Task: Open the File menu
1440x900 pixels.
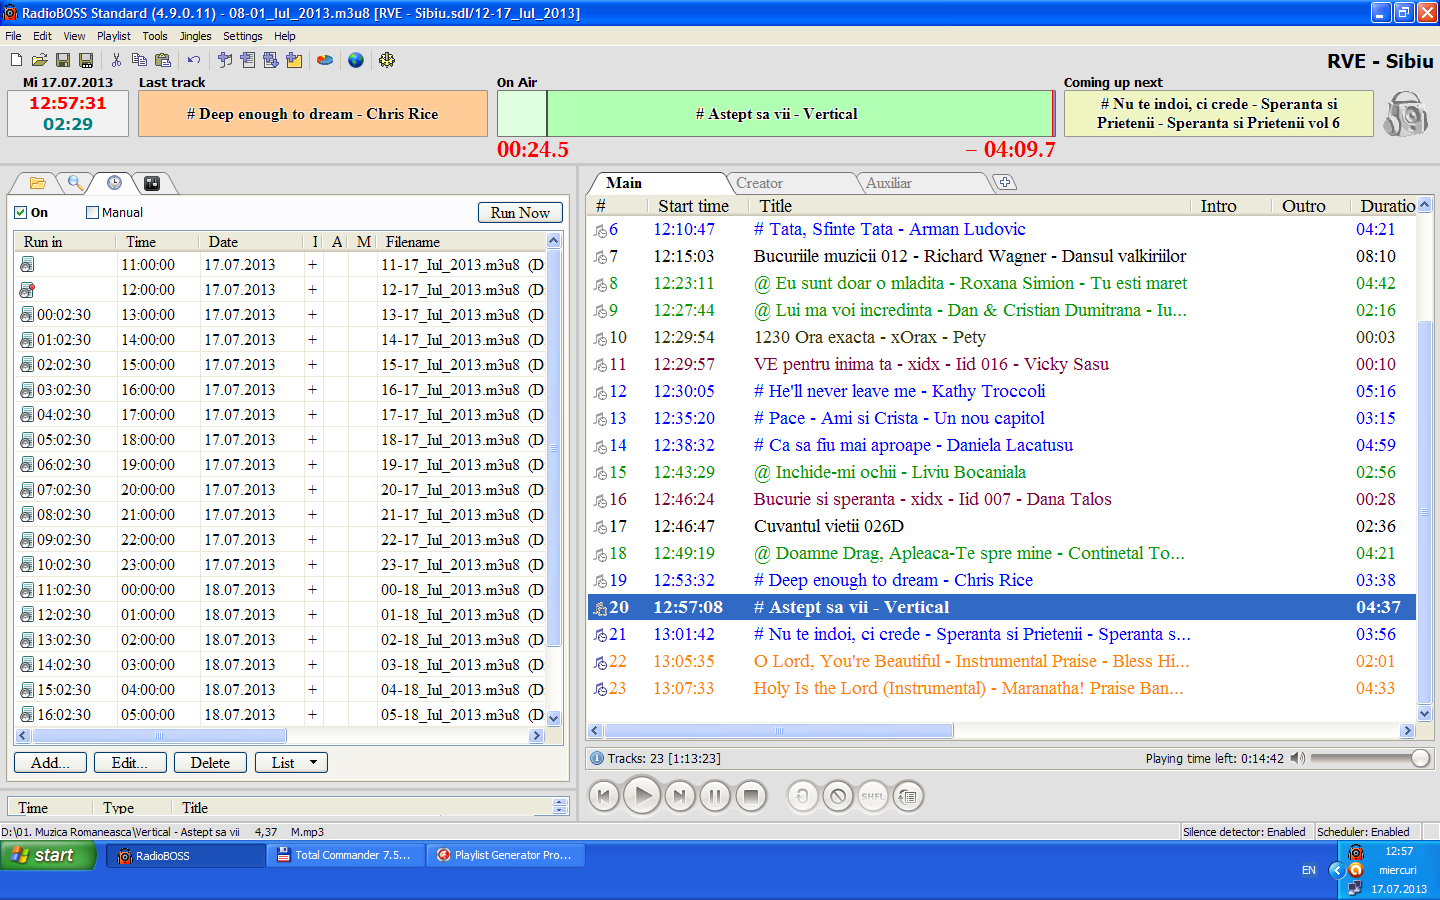Action: (x=13, y=36)
